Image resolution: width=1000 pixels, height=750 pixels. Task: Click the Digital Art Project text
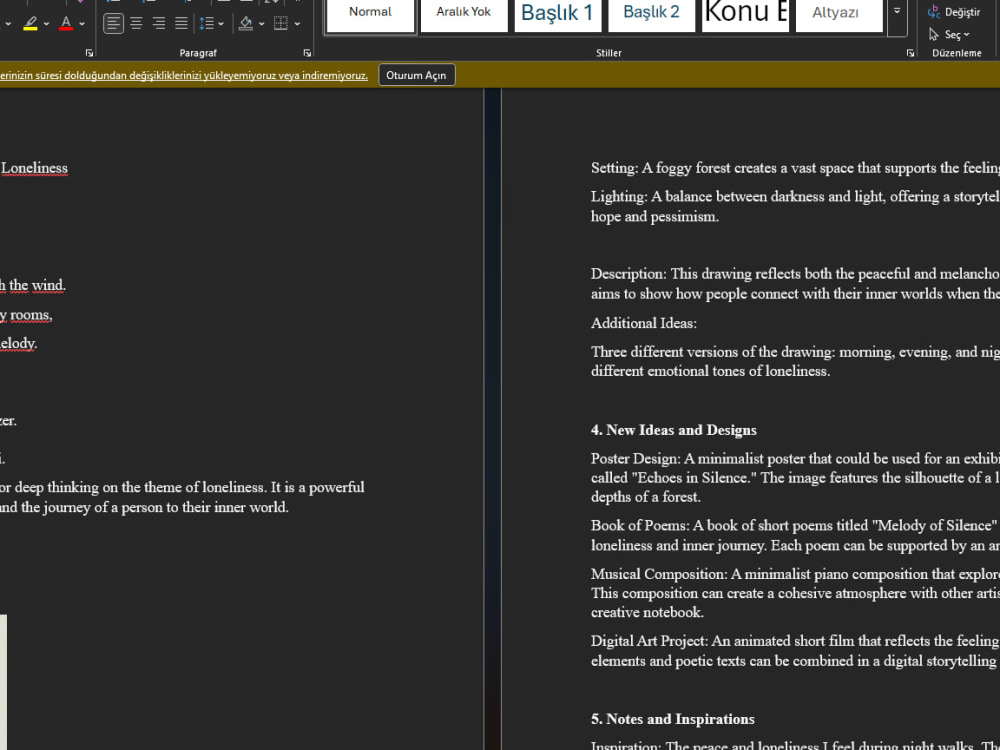649,641
